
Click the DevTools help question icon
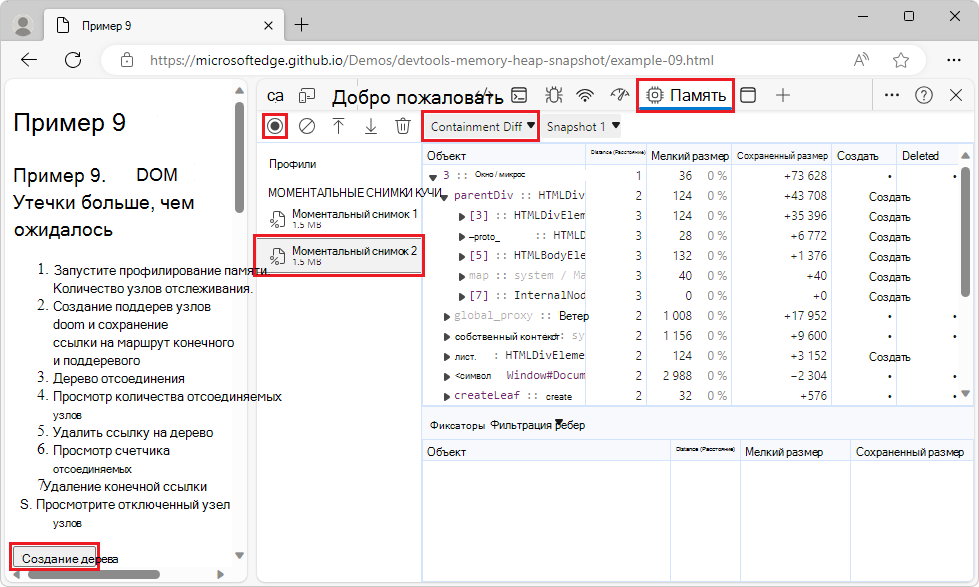tap(923, 95)
